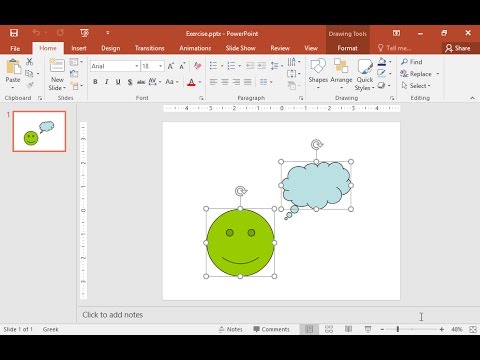Apply red font color A

[191, 82]
